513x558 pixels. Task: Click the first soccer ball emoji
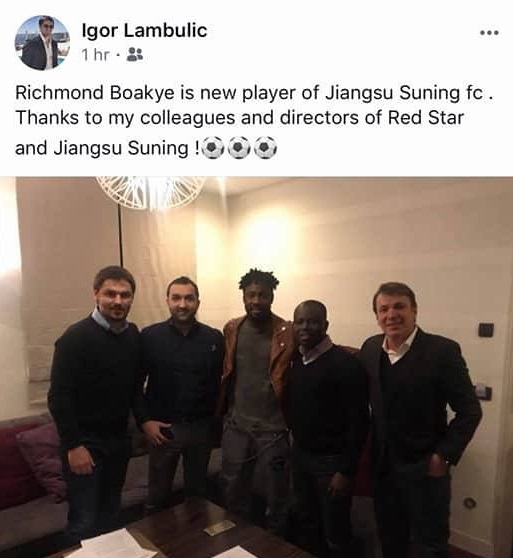coord(213,147)
